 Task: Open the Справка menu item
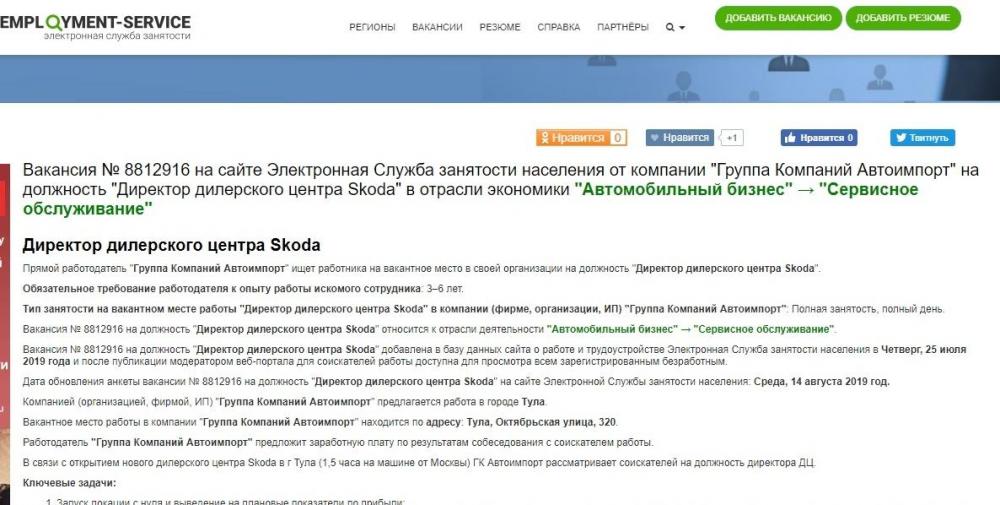tap(558, 27)
